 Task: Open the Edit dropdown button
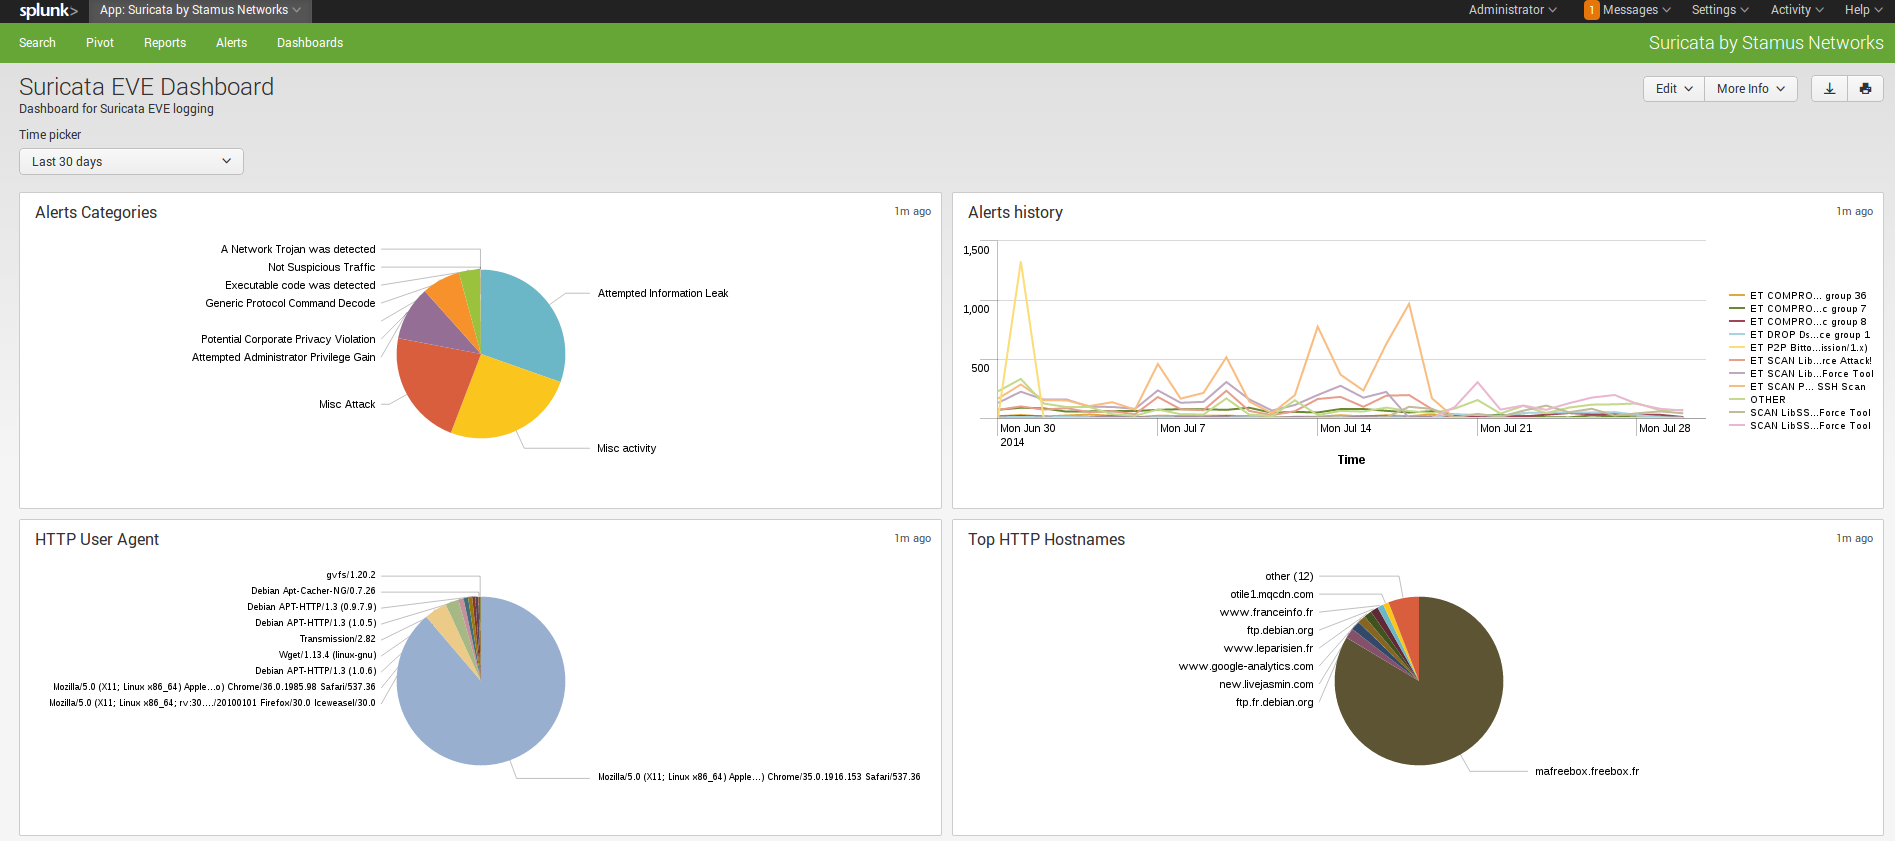1674,89
